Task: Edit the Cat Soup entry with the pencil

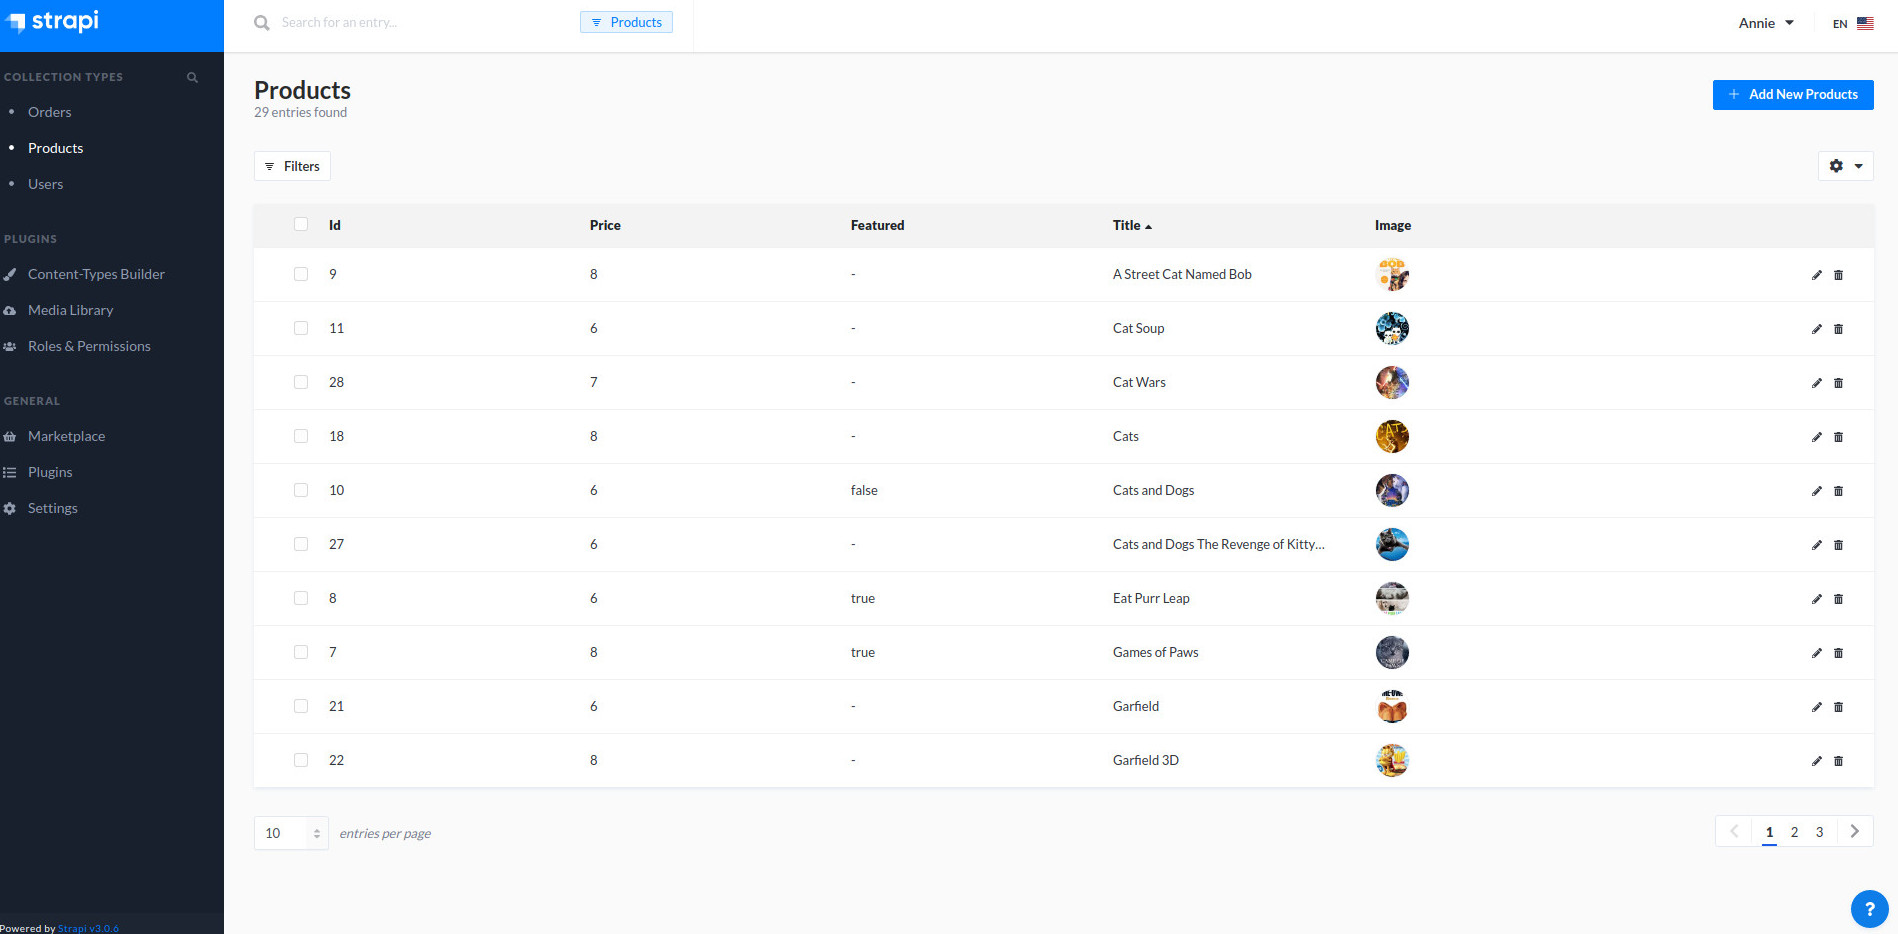Action: click(x=1817, y=329)
